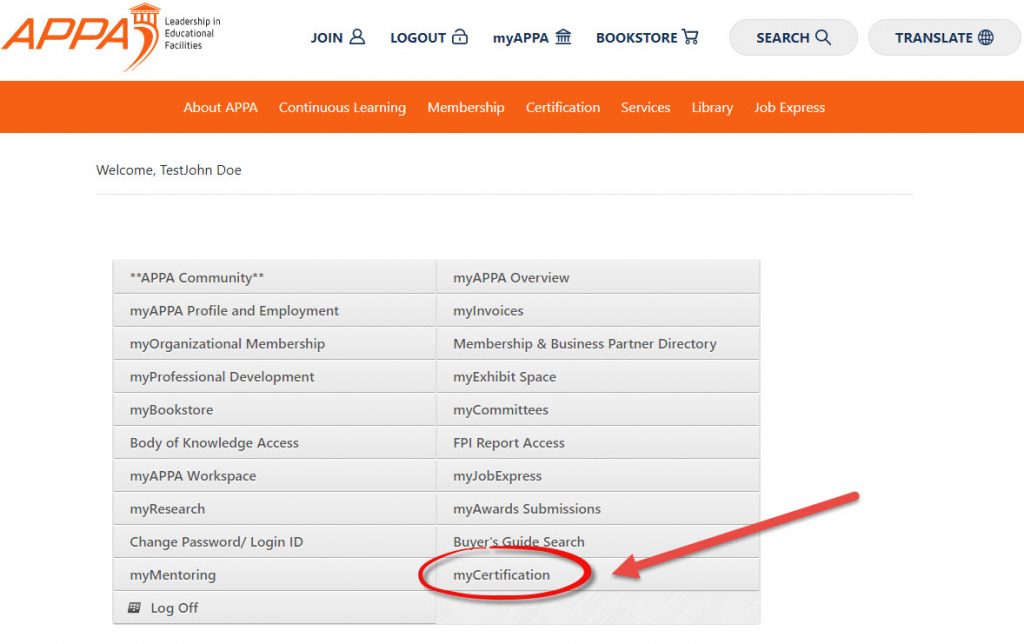
Task: Open Body of Knowledge Access
Action: (274, 442)
